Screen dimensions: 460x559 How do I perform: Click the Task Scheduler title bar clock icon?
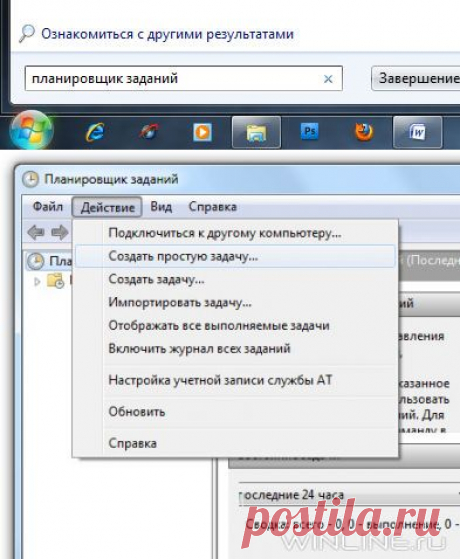pyautogui.click(x=30, y=179)
